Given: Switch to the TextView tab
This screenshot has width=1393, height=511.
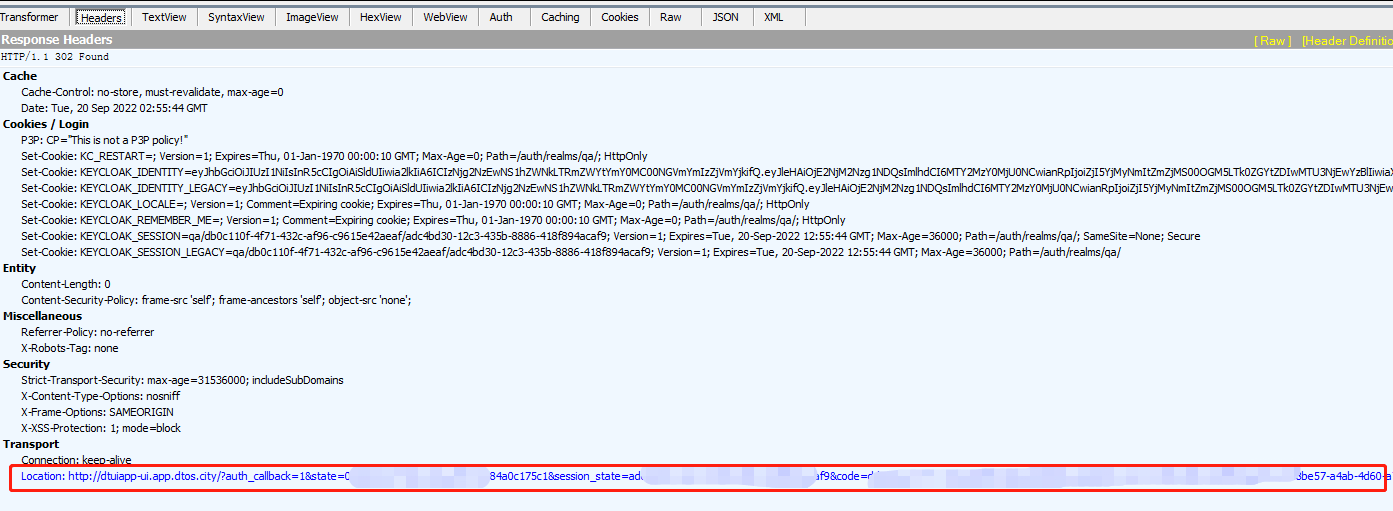Looking at the screenshot, I should [164, 17].
